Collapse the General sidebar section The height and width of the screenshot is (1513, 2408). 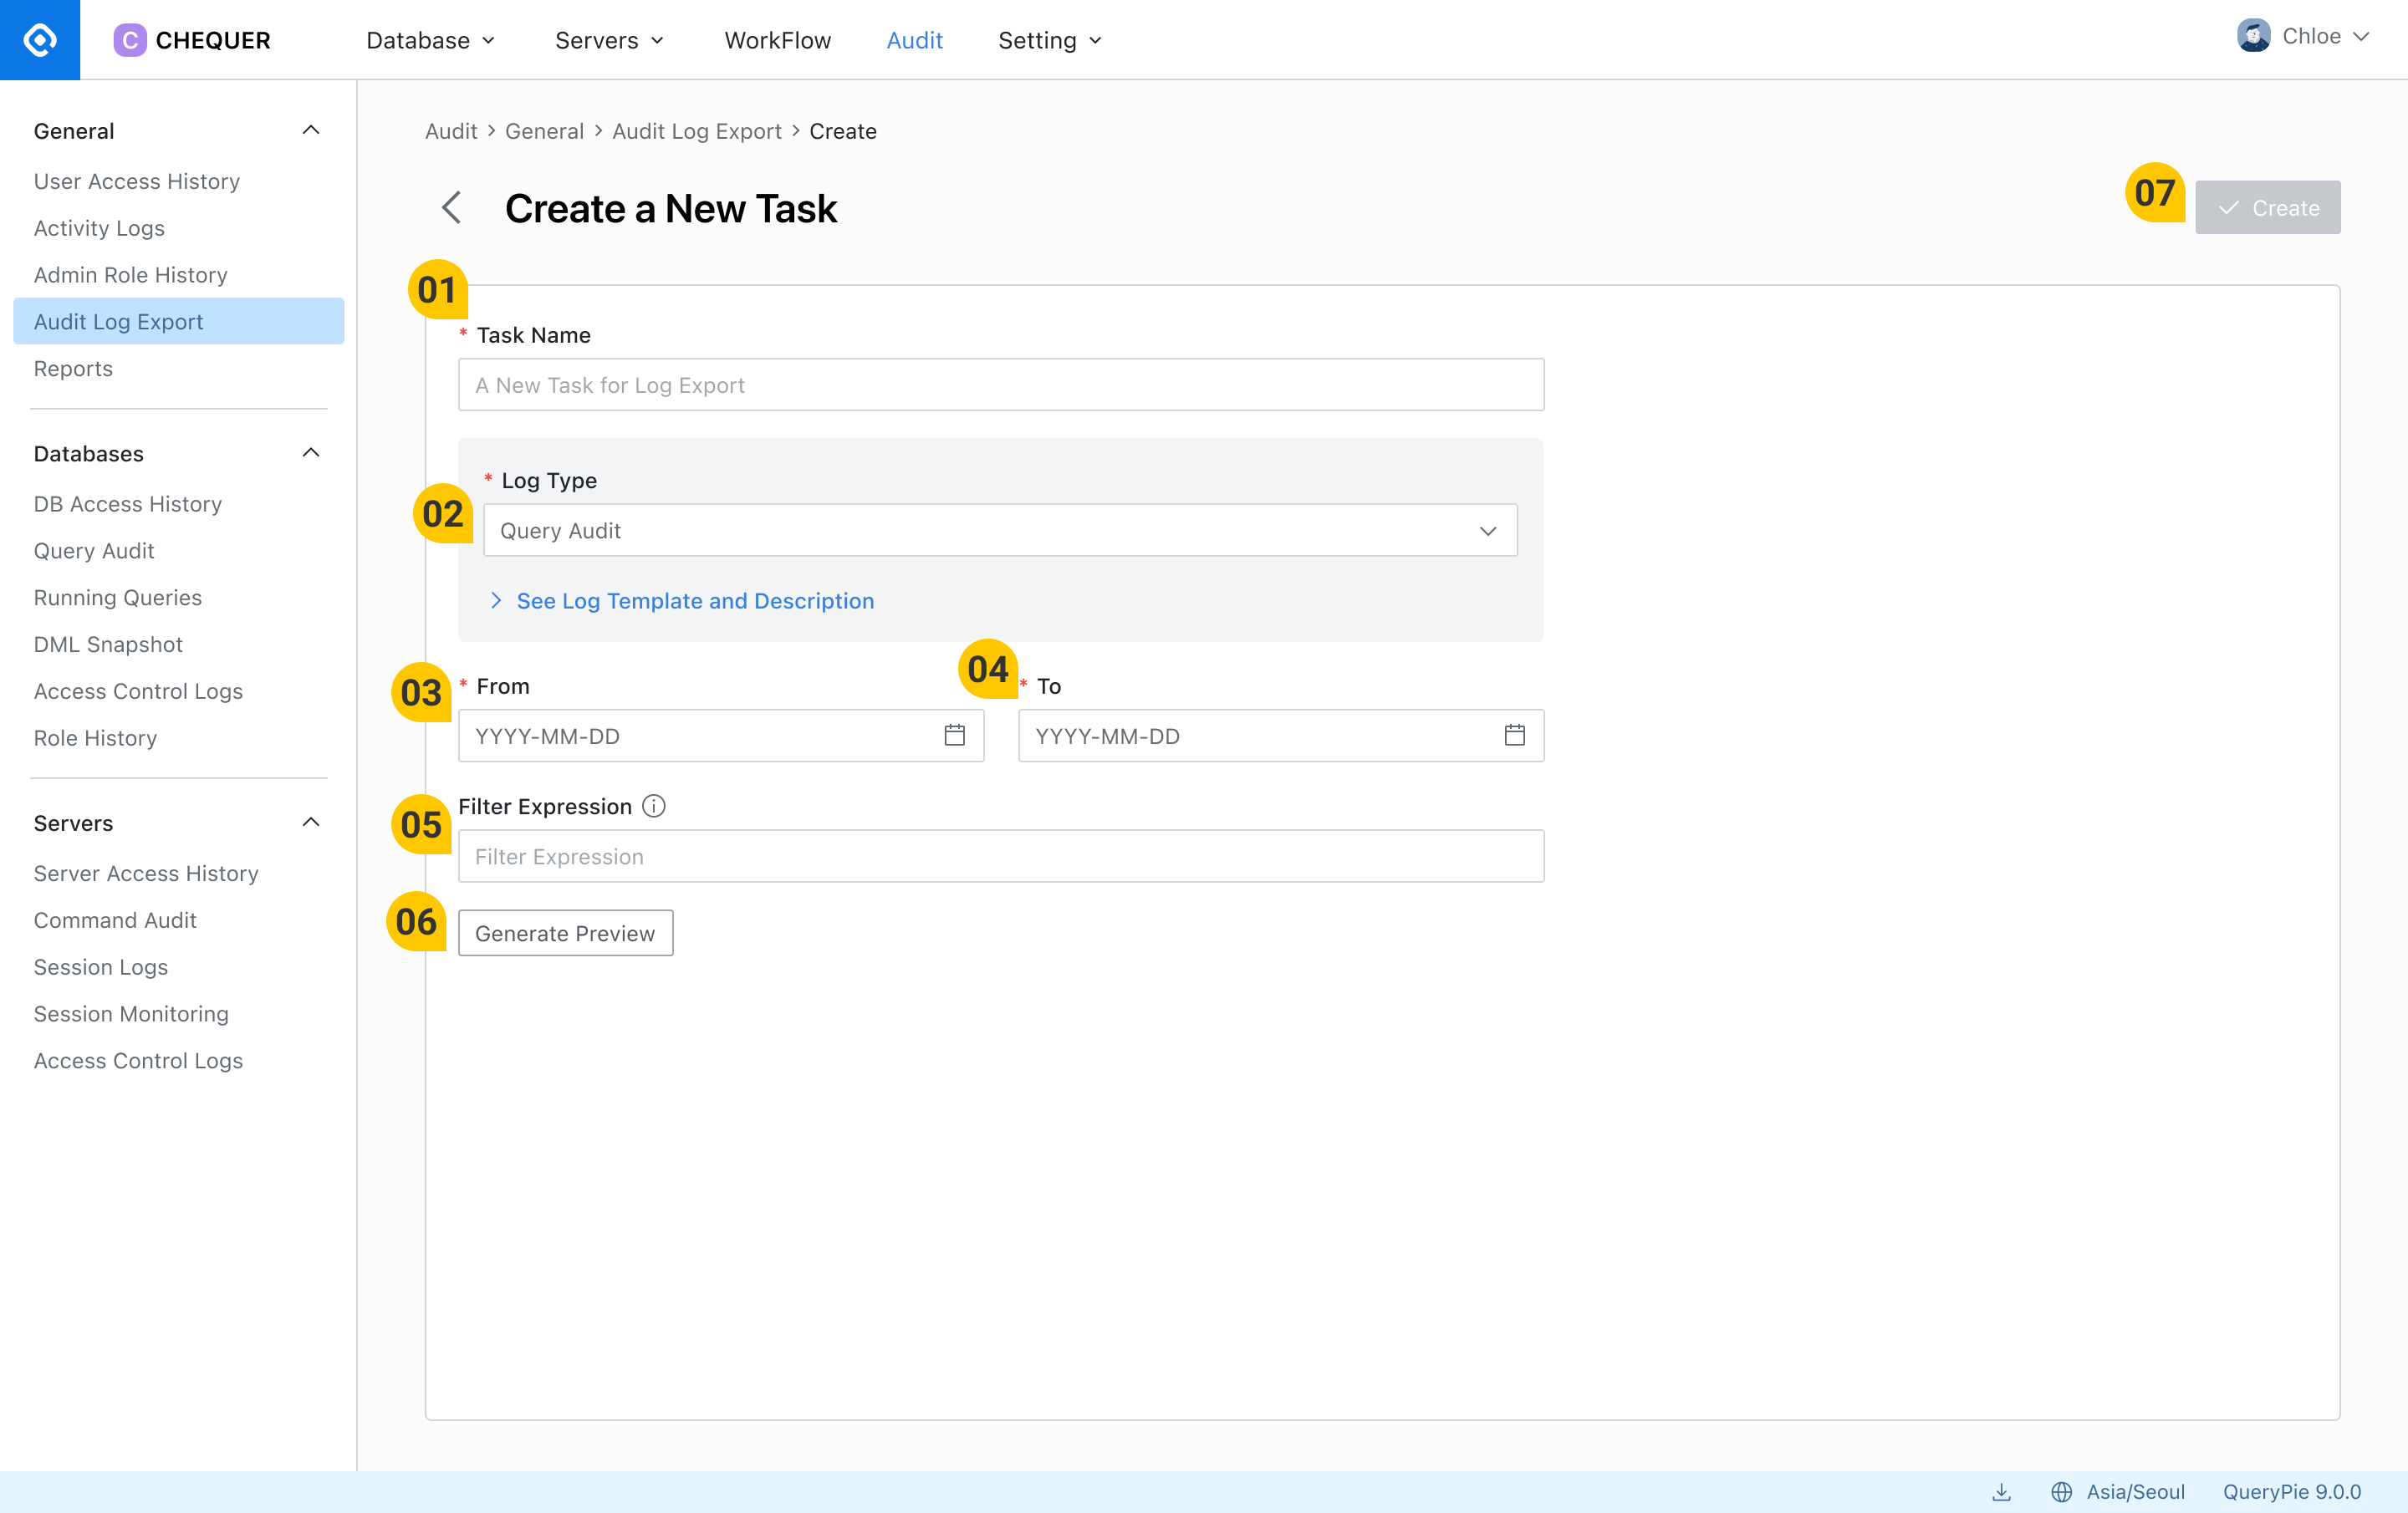311,130
